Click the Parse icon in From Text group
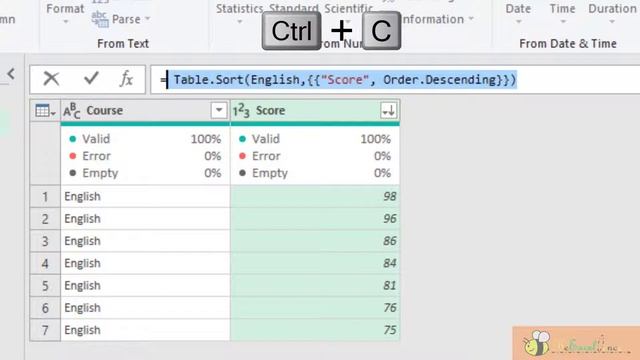 coord(100,19)
